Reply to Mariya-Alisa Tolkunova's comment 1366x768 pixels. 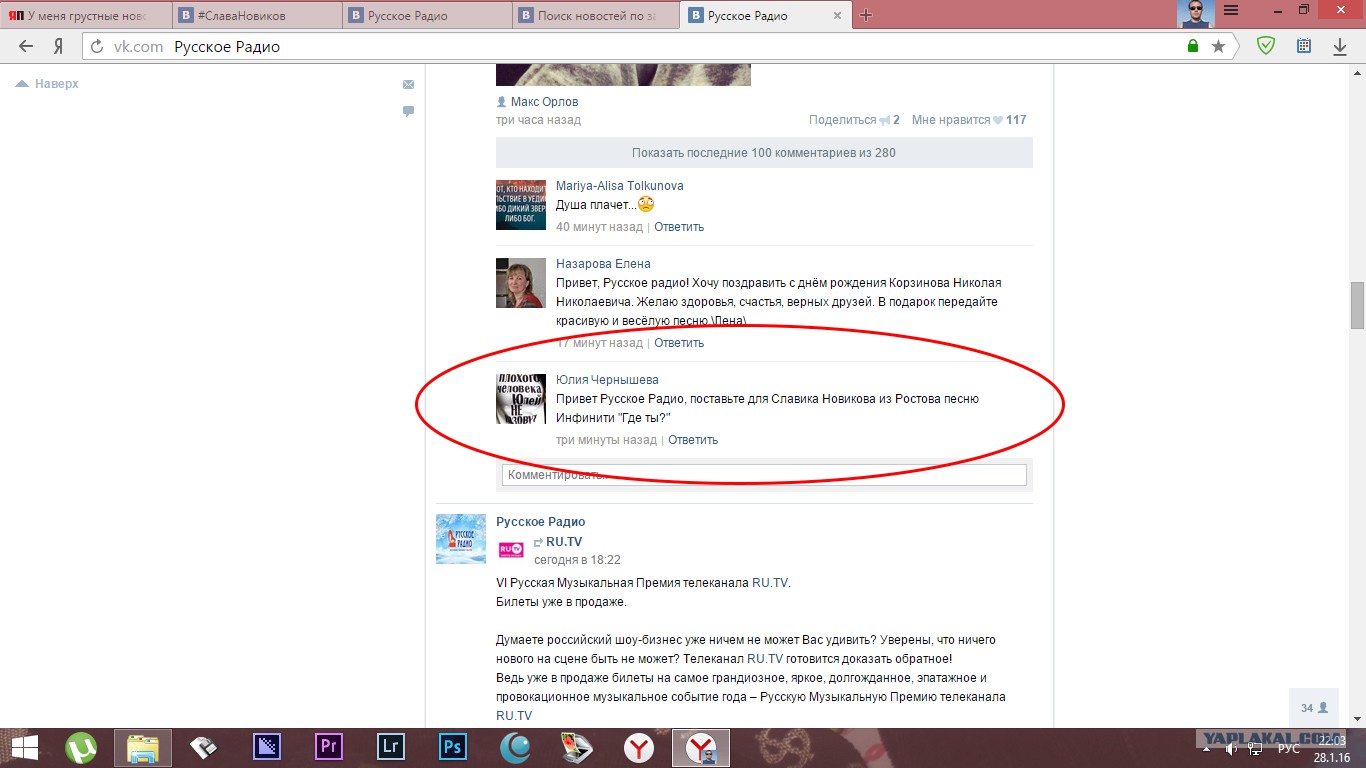click(x=679, y=227)
